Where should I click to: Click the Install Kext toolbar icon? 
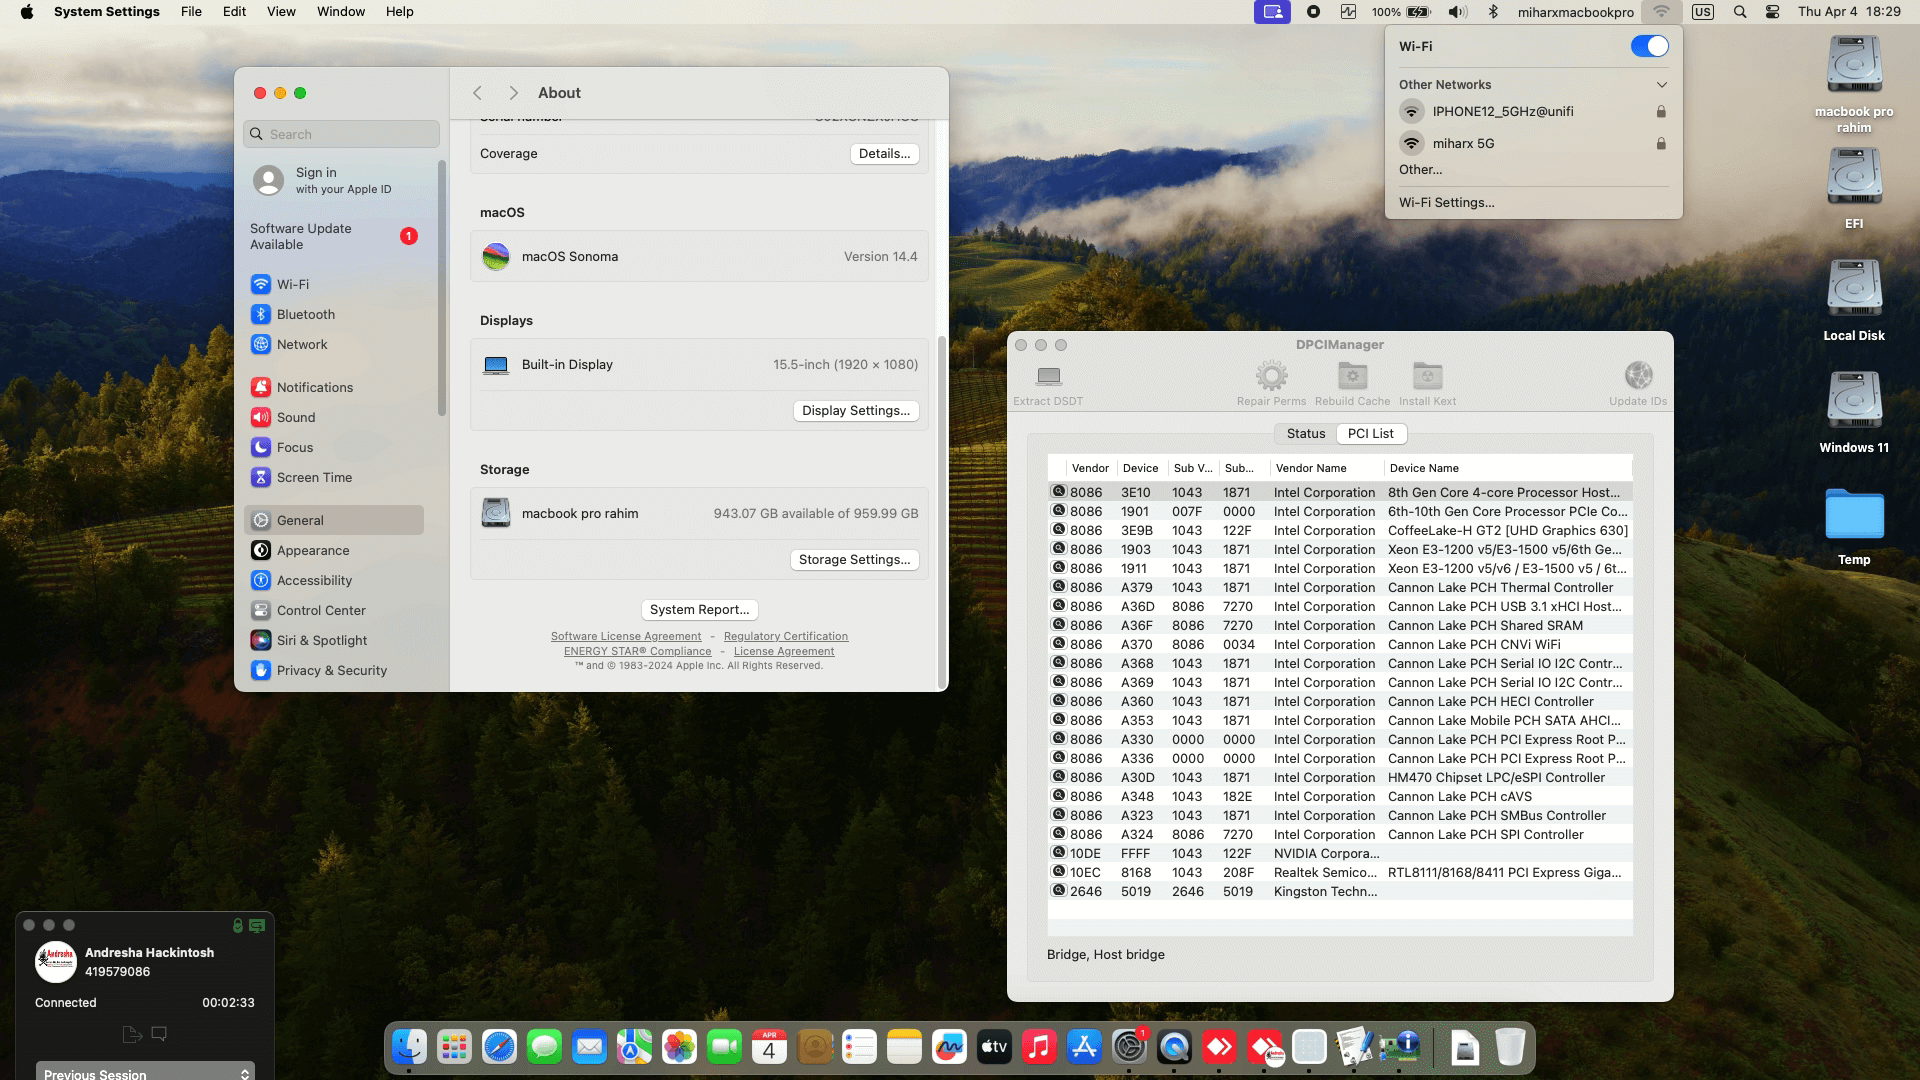click(x=1427, y=376)
